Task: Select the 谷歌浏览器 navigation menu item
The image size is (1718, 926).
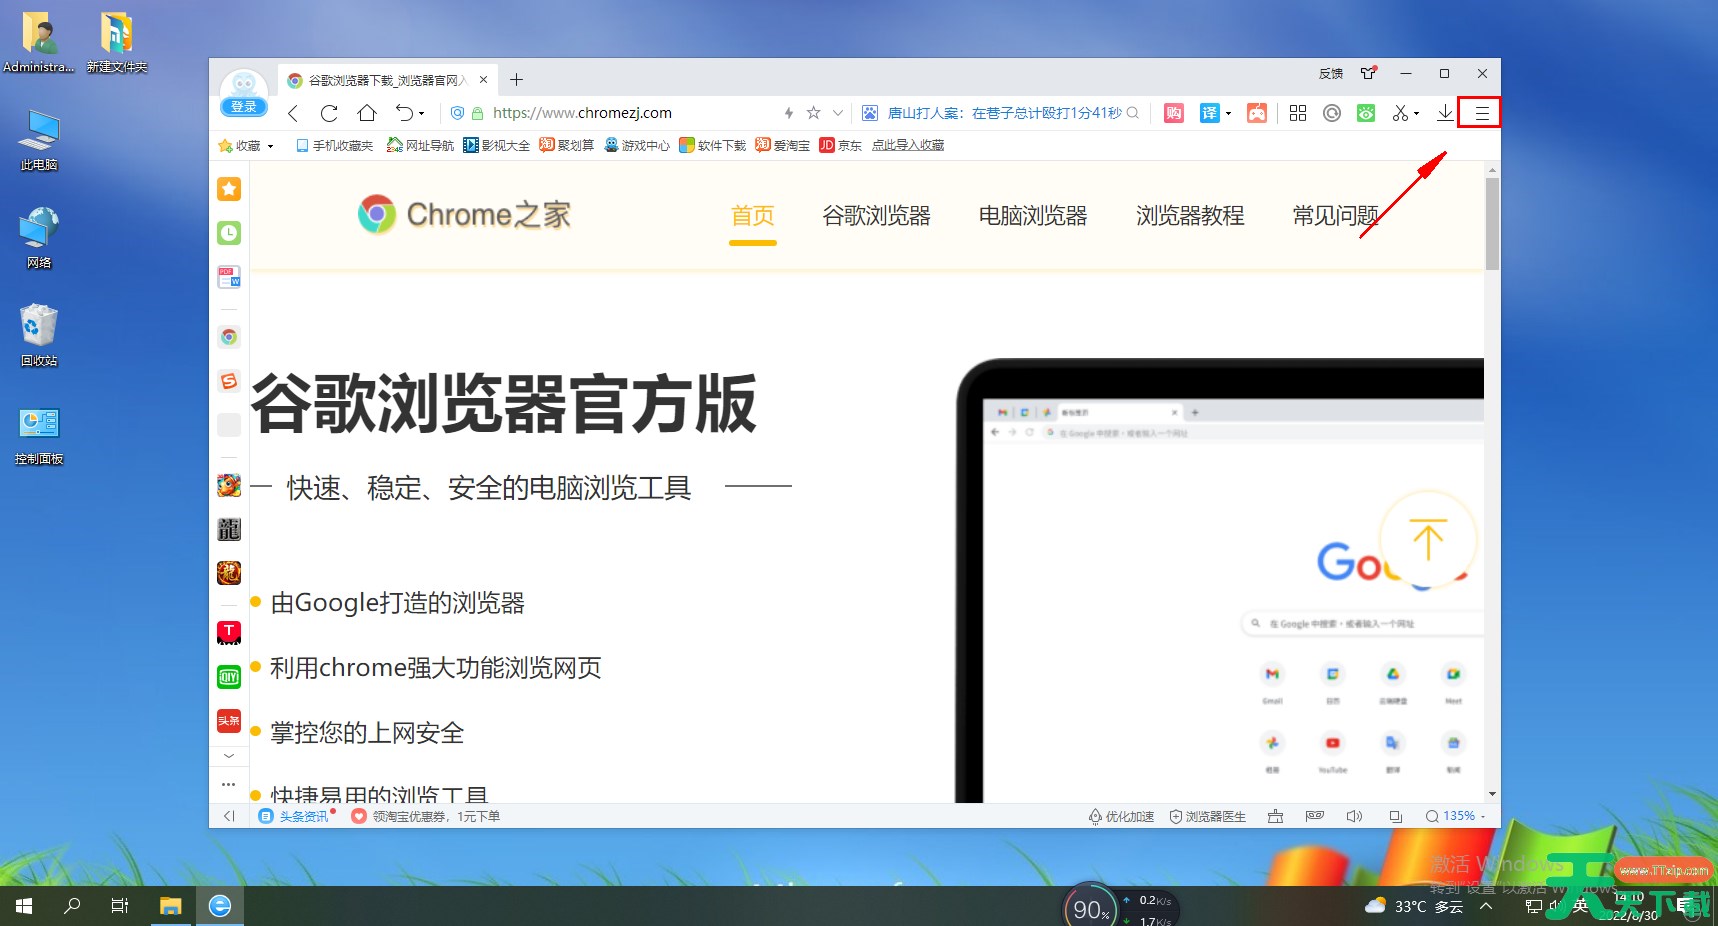Action: (876, 216)
